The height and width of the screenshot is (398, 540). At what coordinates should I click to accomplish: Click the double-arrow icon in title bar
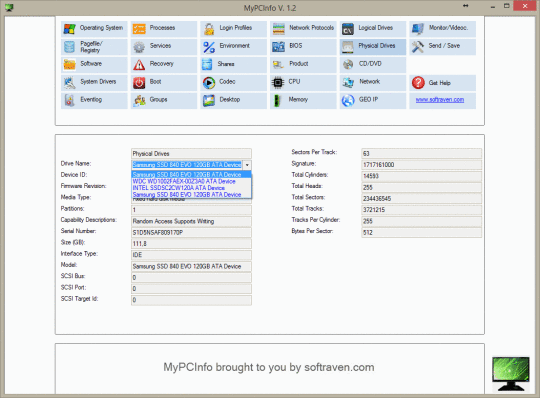[x=466, y=6]
